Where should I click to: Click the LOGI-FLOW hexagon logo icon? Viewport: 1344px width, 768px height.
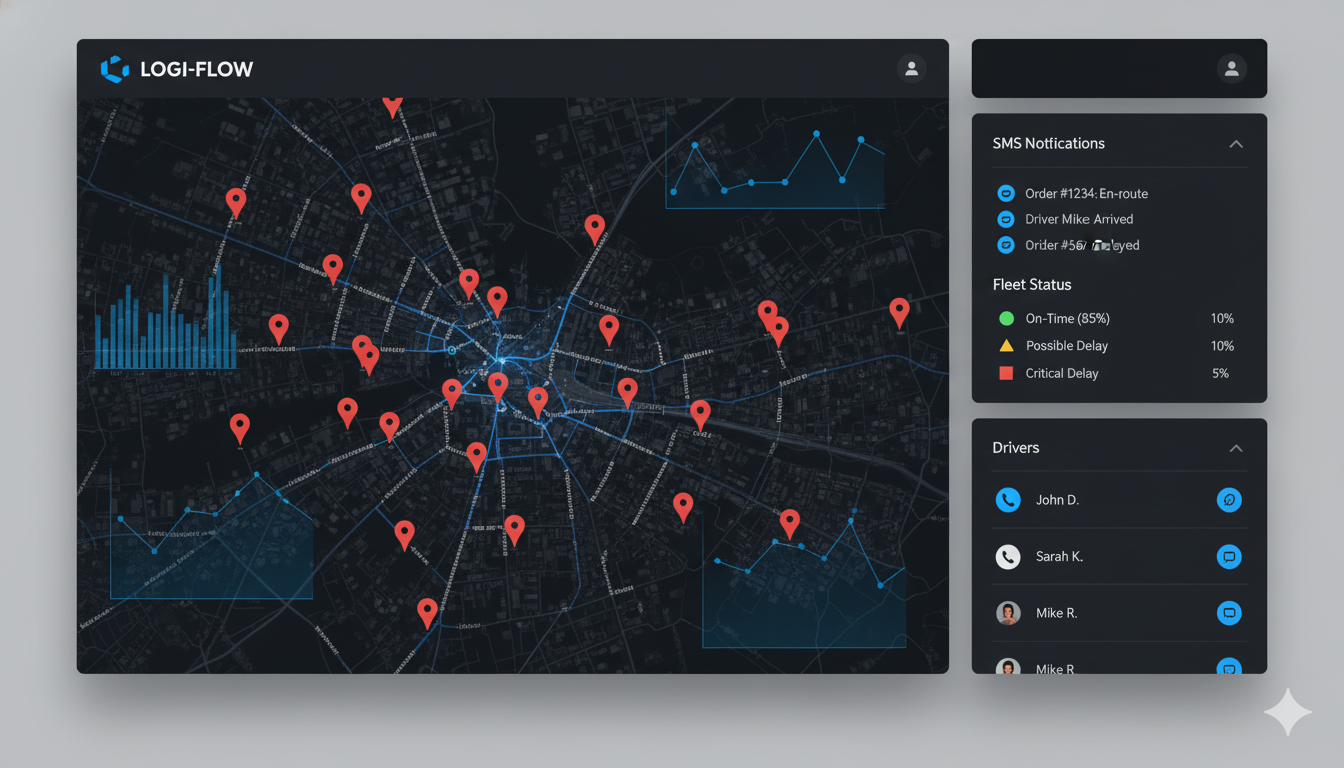tap(113, 69)
